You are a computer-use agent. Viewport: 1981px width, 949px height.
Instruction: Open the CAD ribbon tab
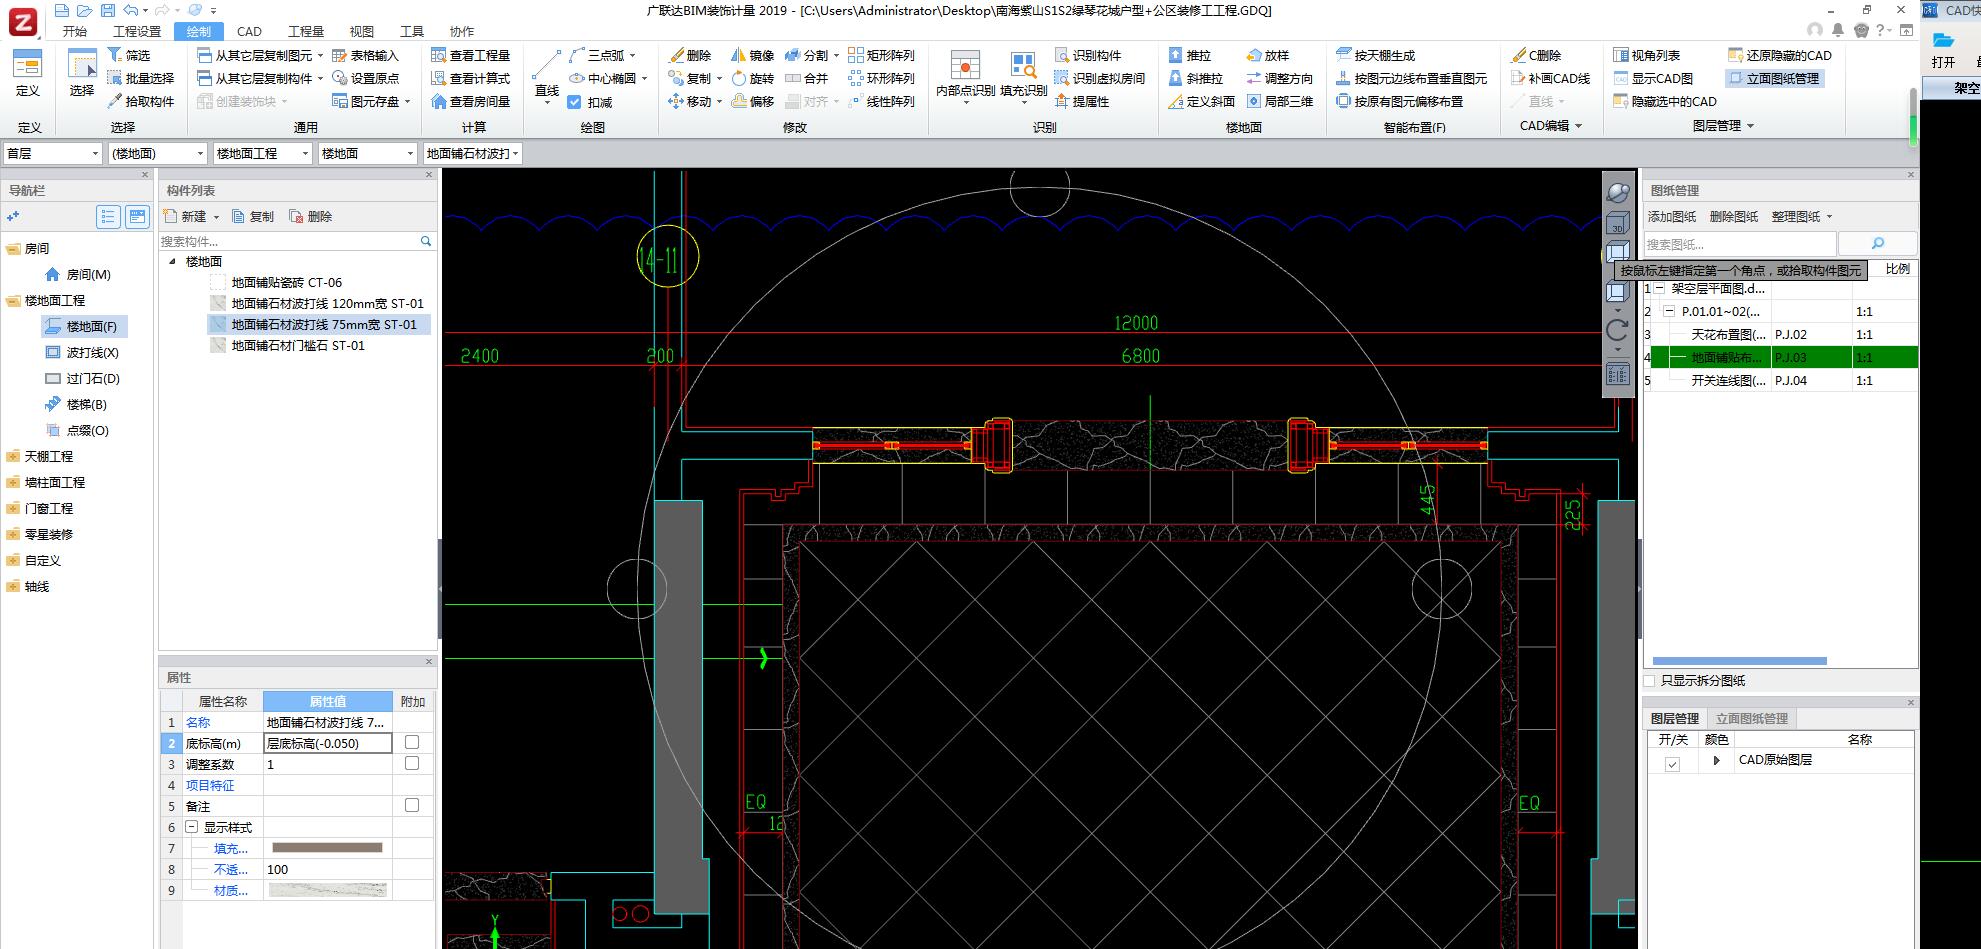tap(249, 31)
